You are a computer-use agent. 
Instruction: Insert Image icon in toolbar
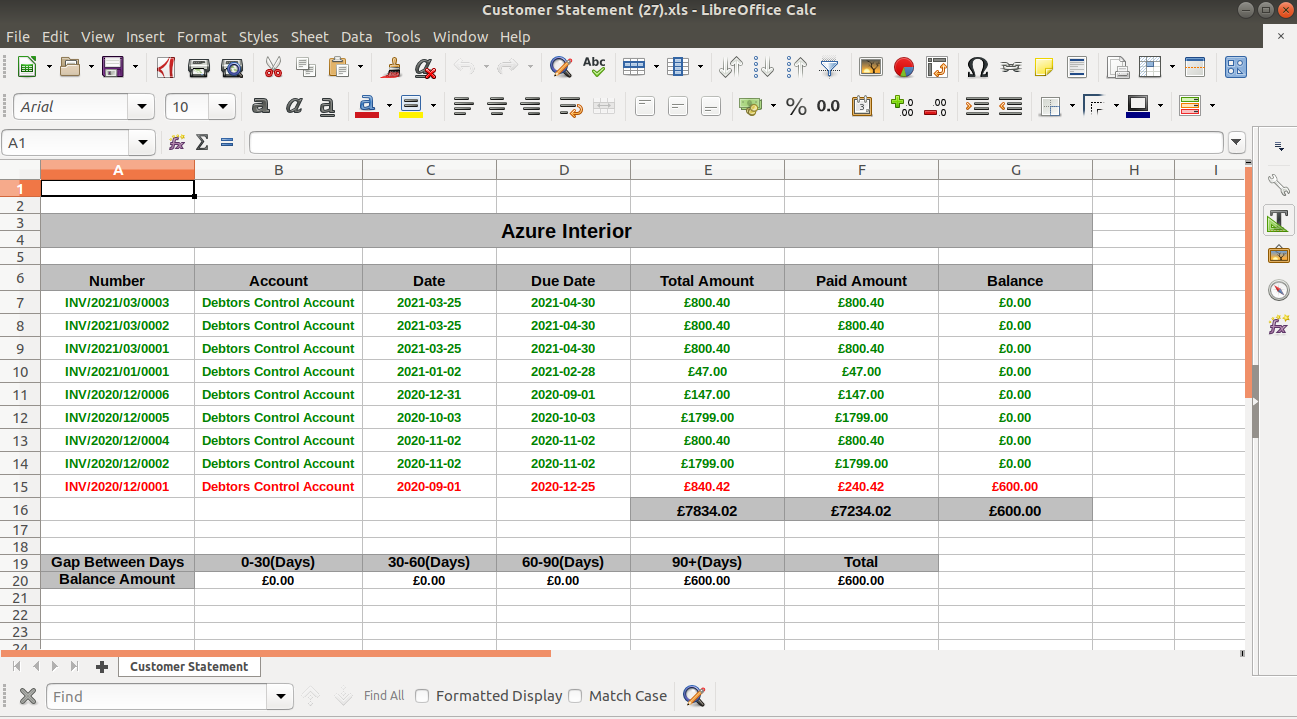(871, 67)
